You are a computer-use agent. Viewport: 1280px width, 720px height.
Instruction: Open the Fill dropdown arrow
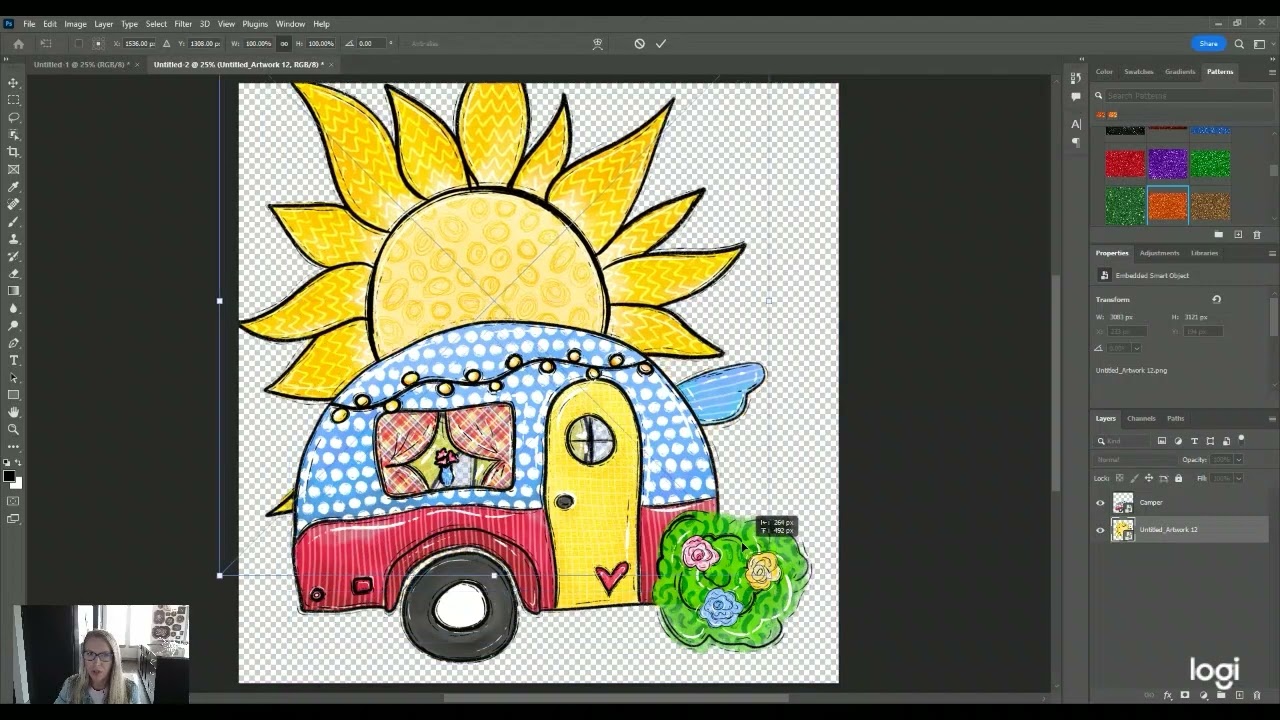tap(1238, 478)
